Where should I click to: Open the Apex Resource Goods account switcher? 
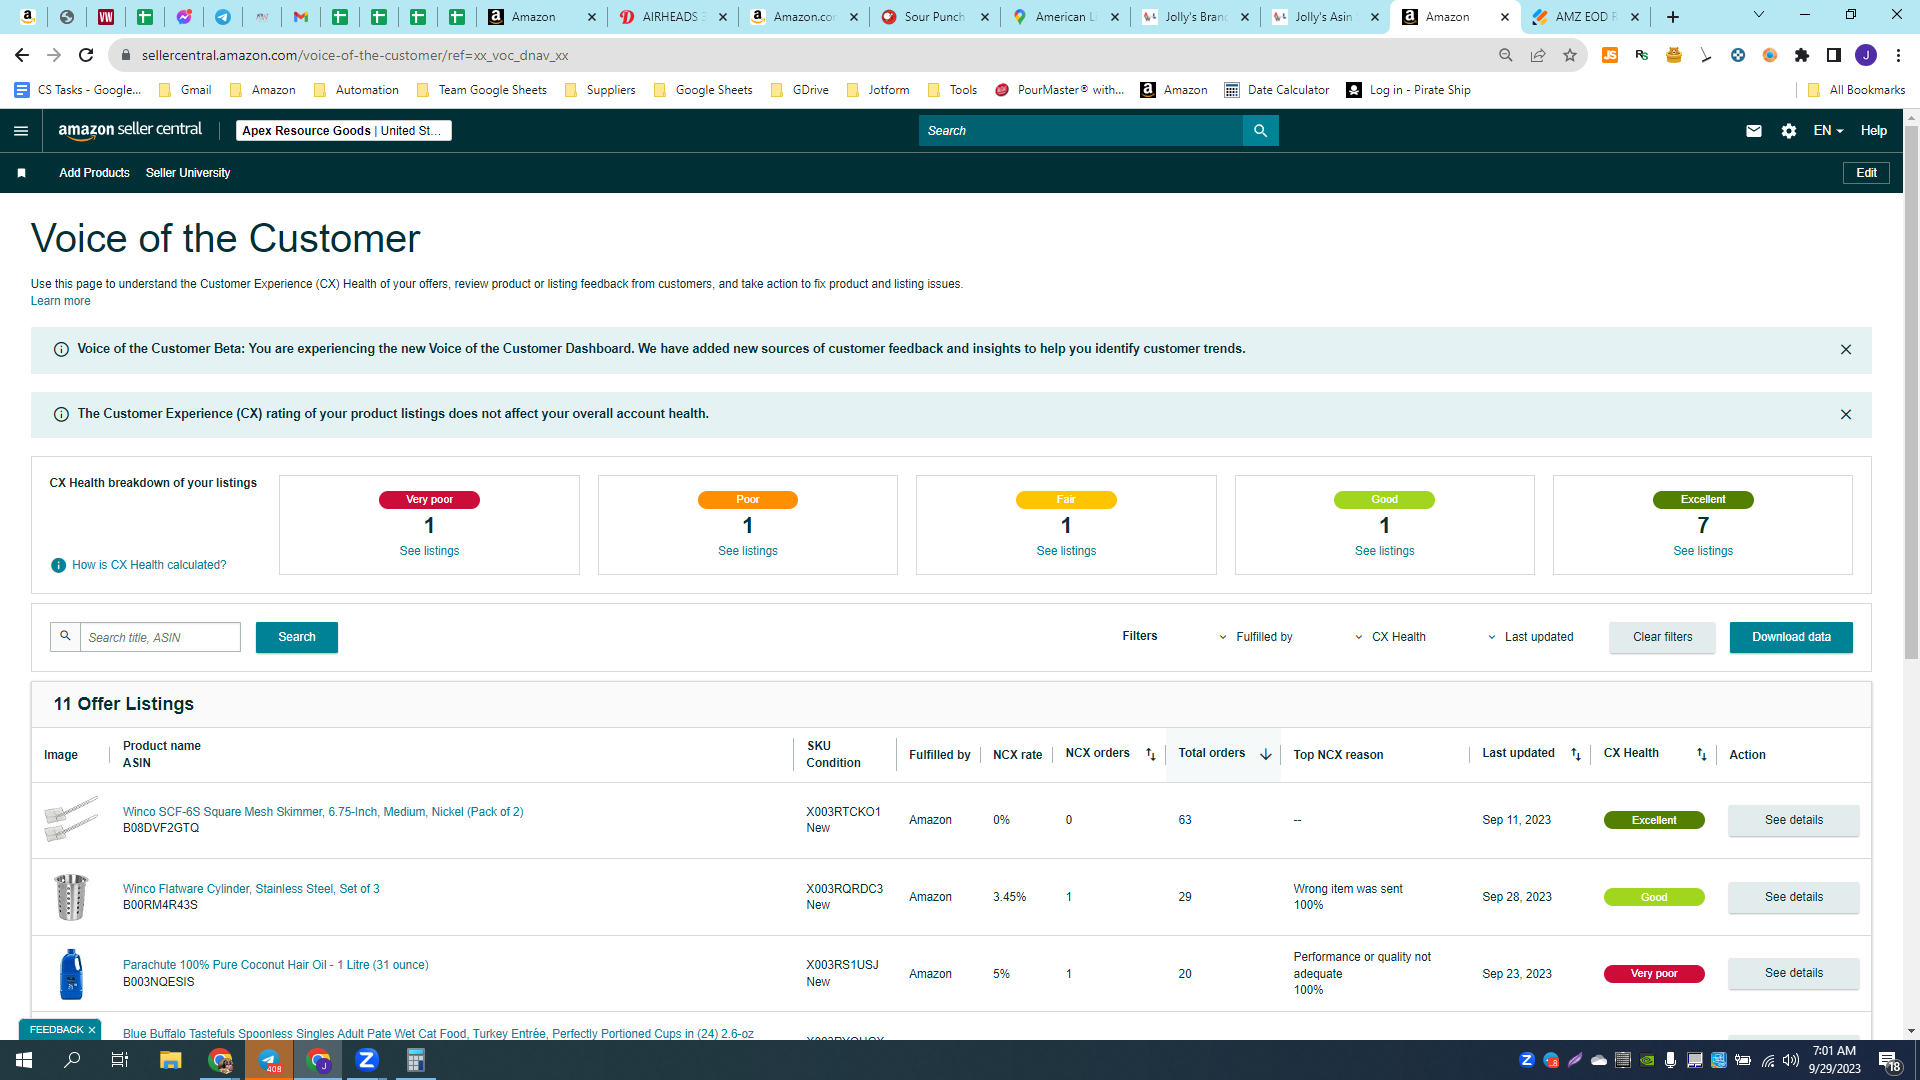344,131
